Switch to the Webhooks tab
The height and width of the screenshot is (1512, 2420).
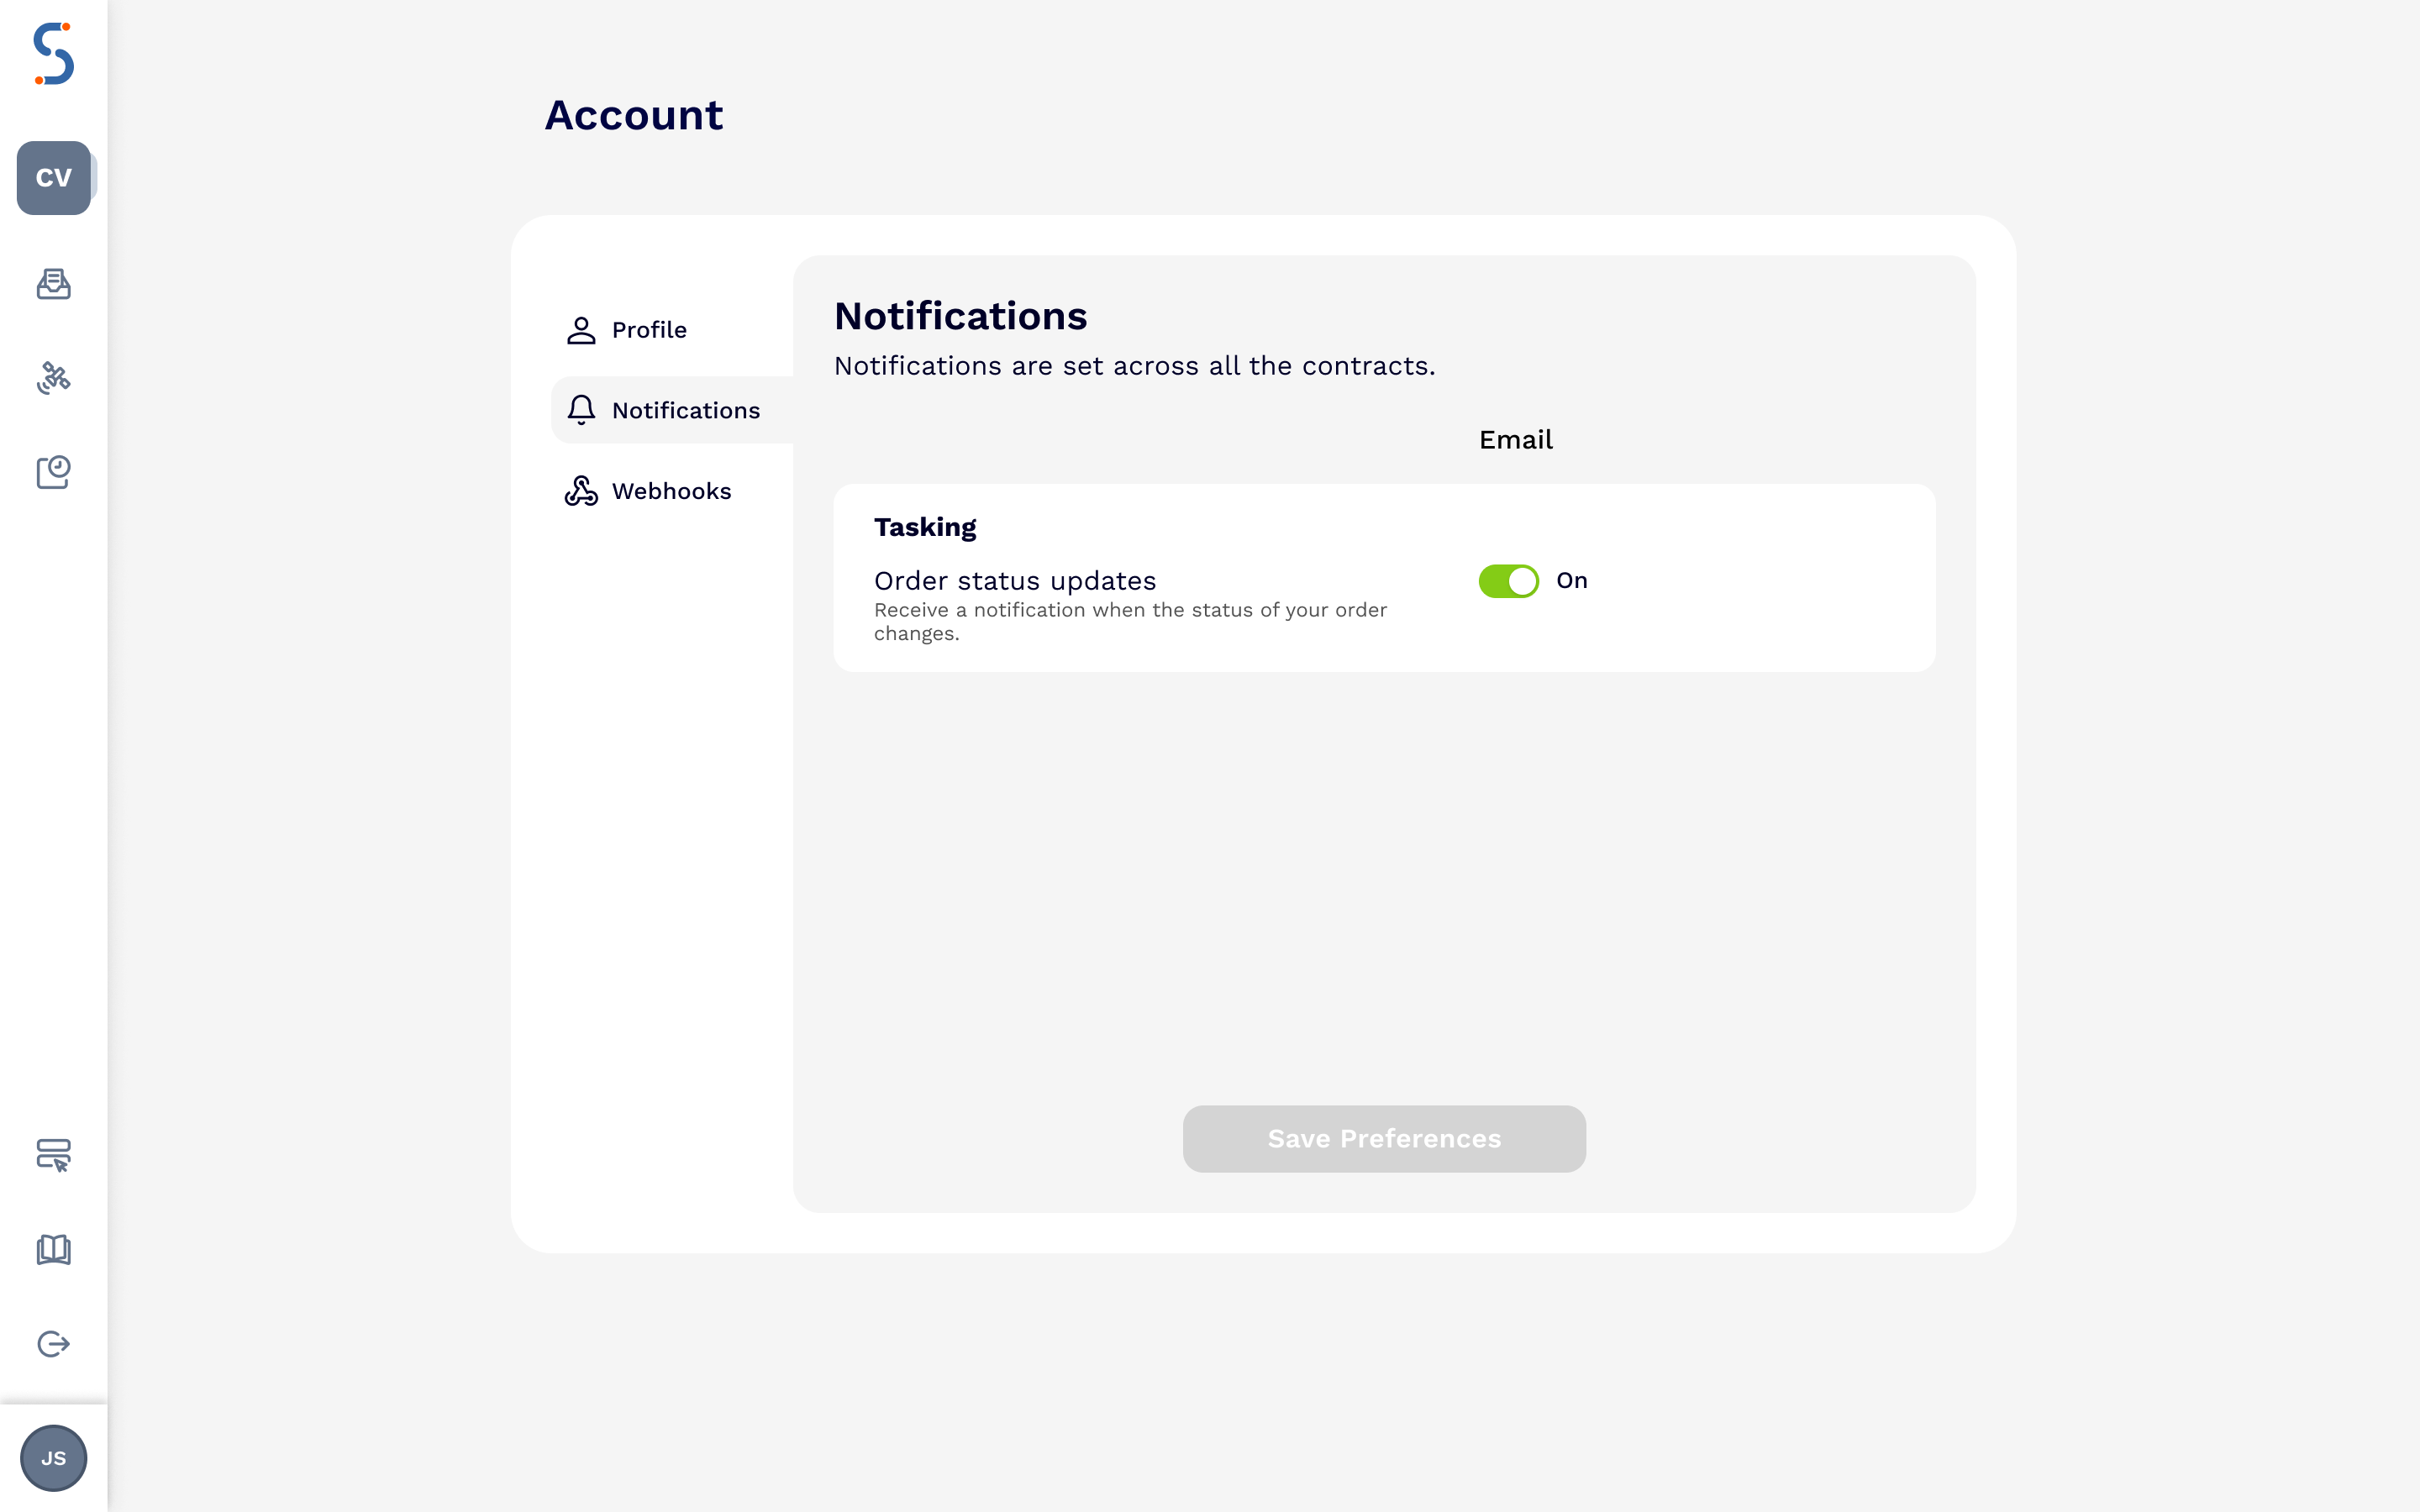coord(672,490)
